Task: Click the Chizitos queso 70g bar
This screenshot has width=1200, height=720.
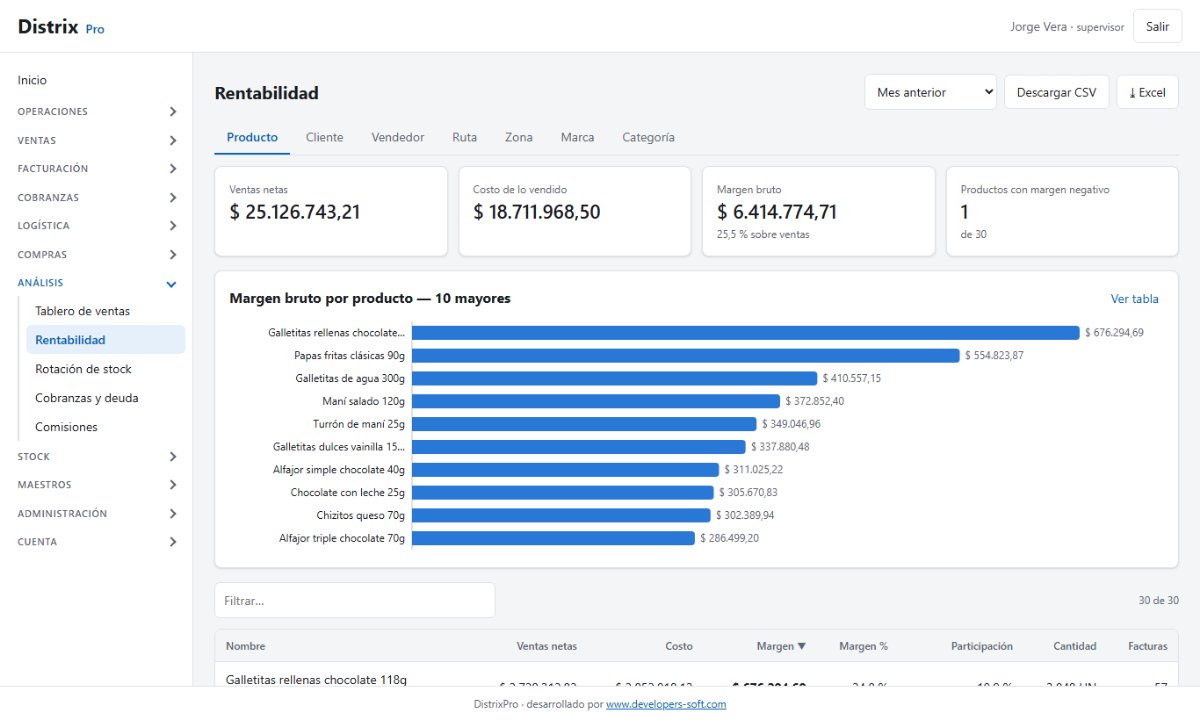Action: 561,515
